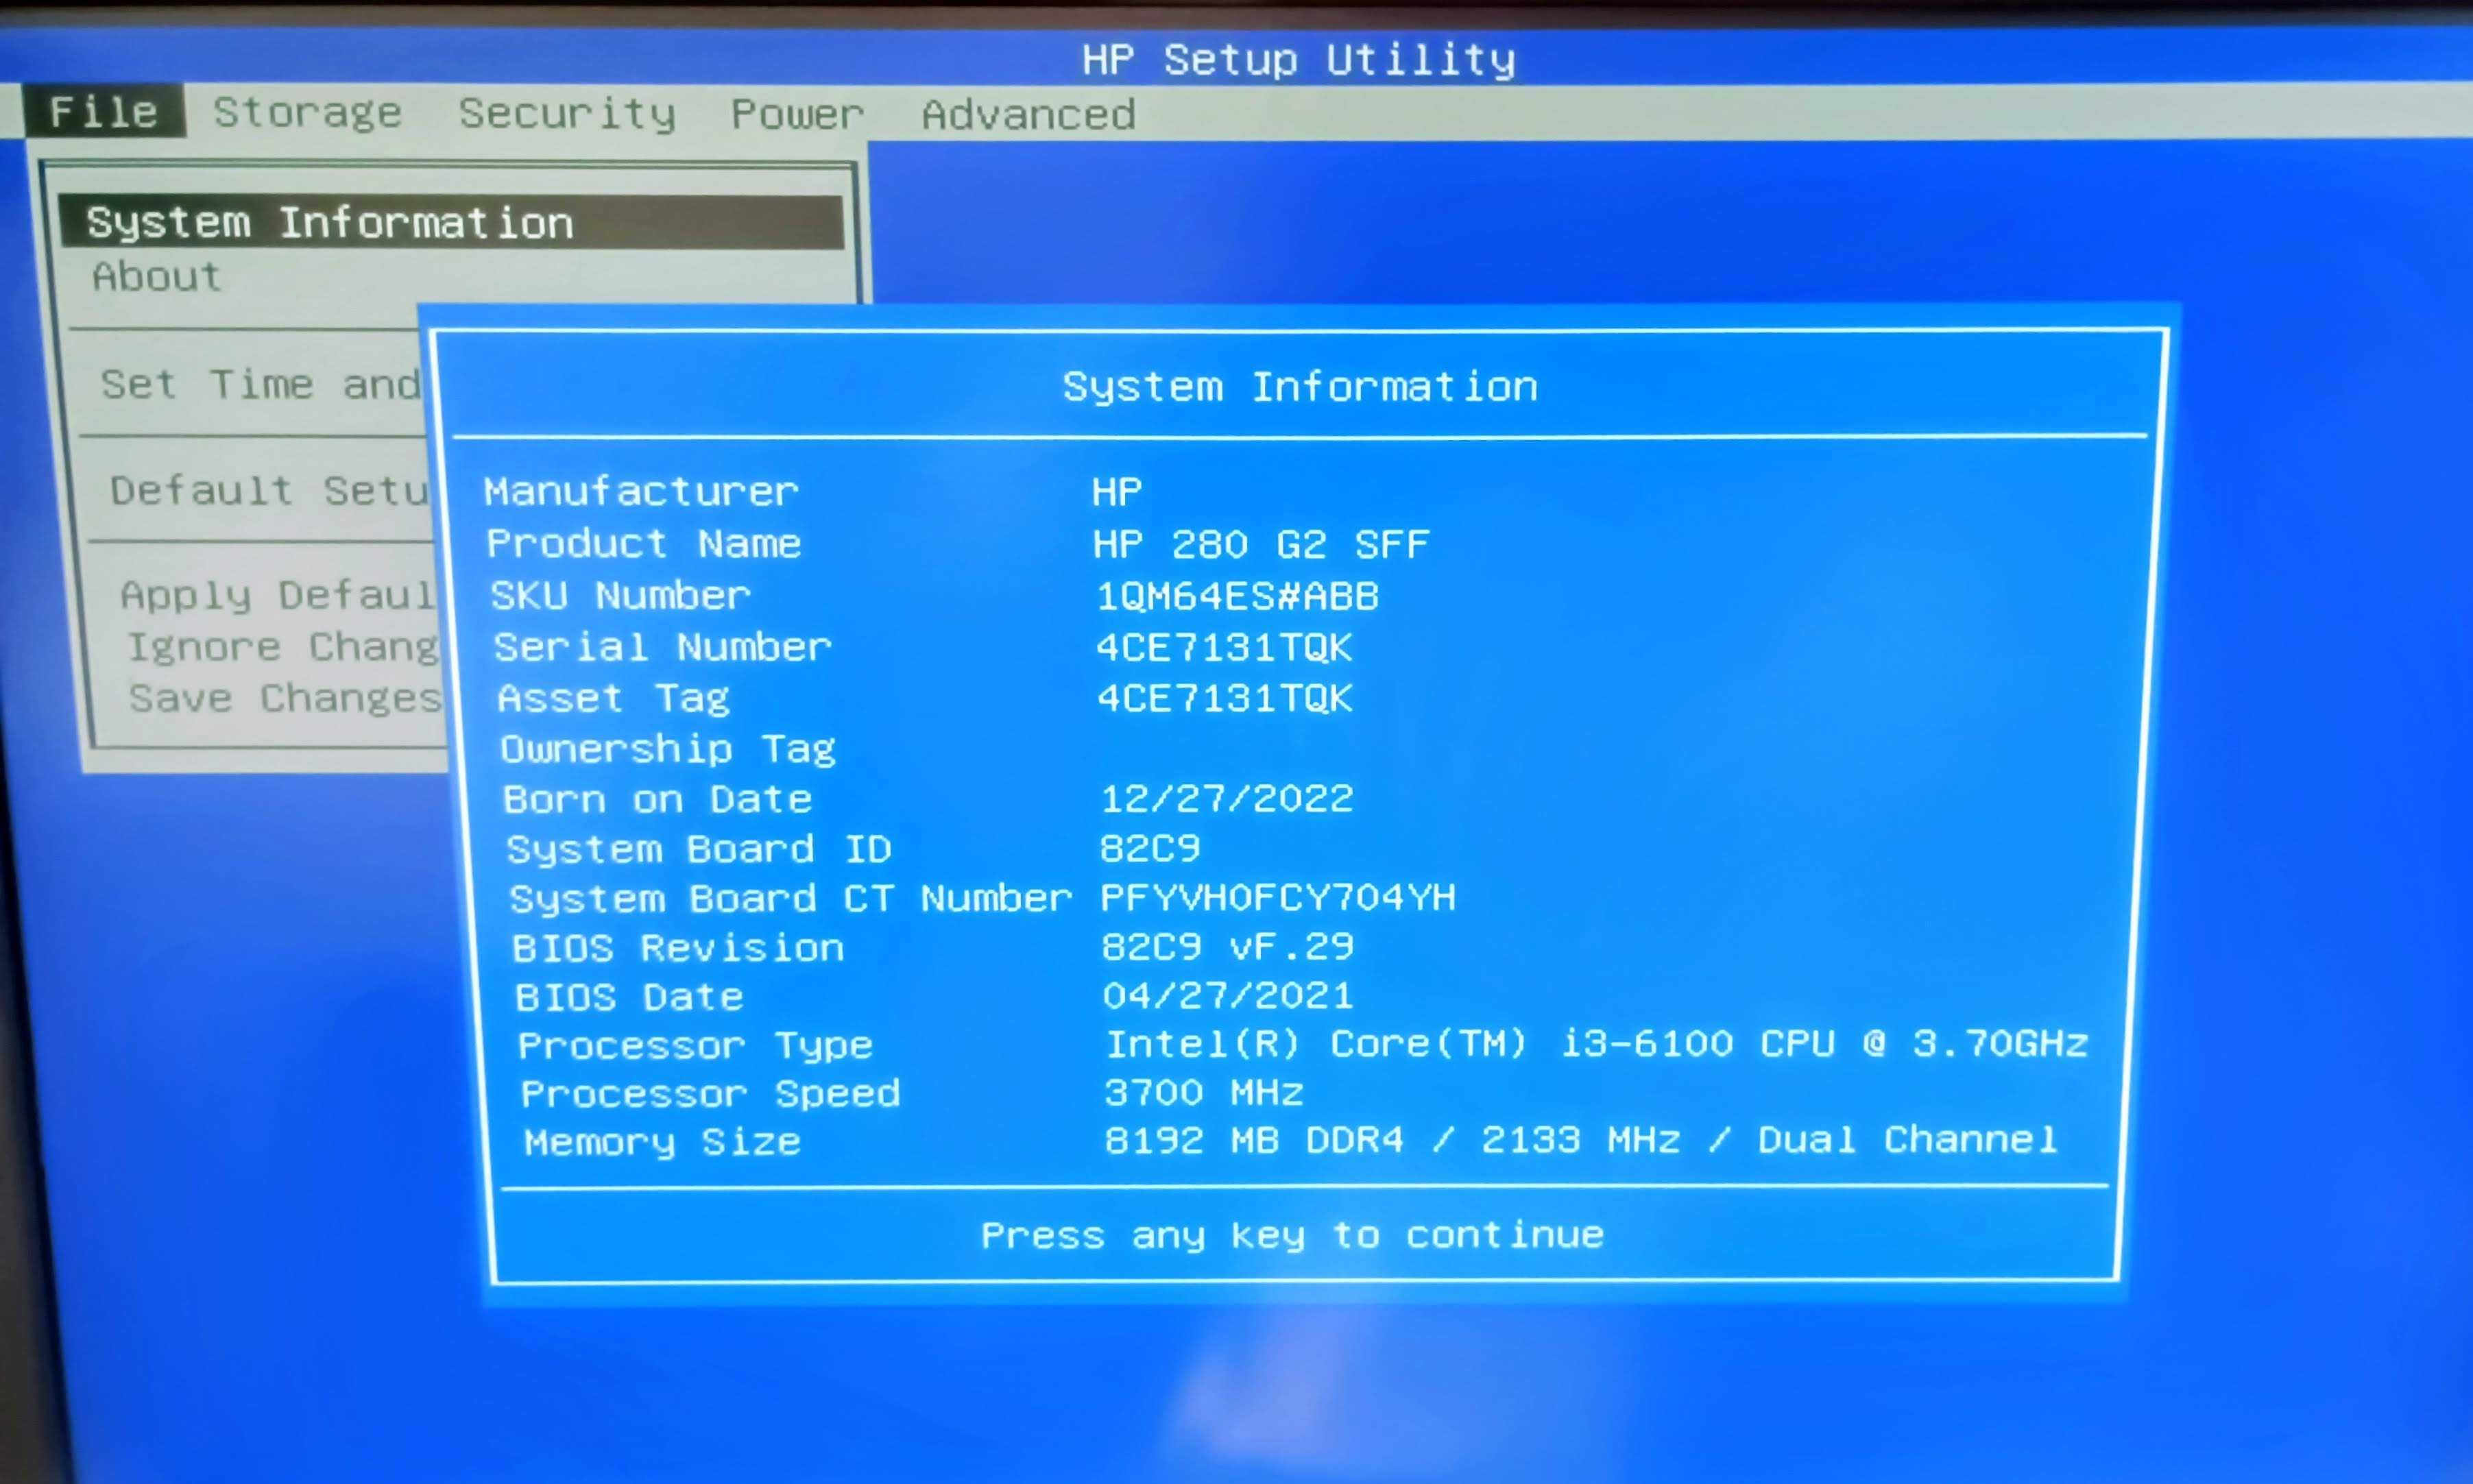Click the System Information dialog title
Viewport: 2473px width, 1484px height.
click(1300, 387)
